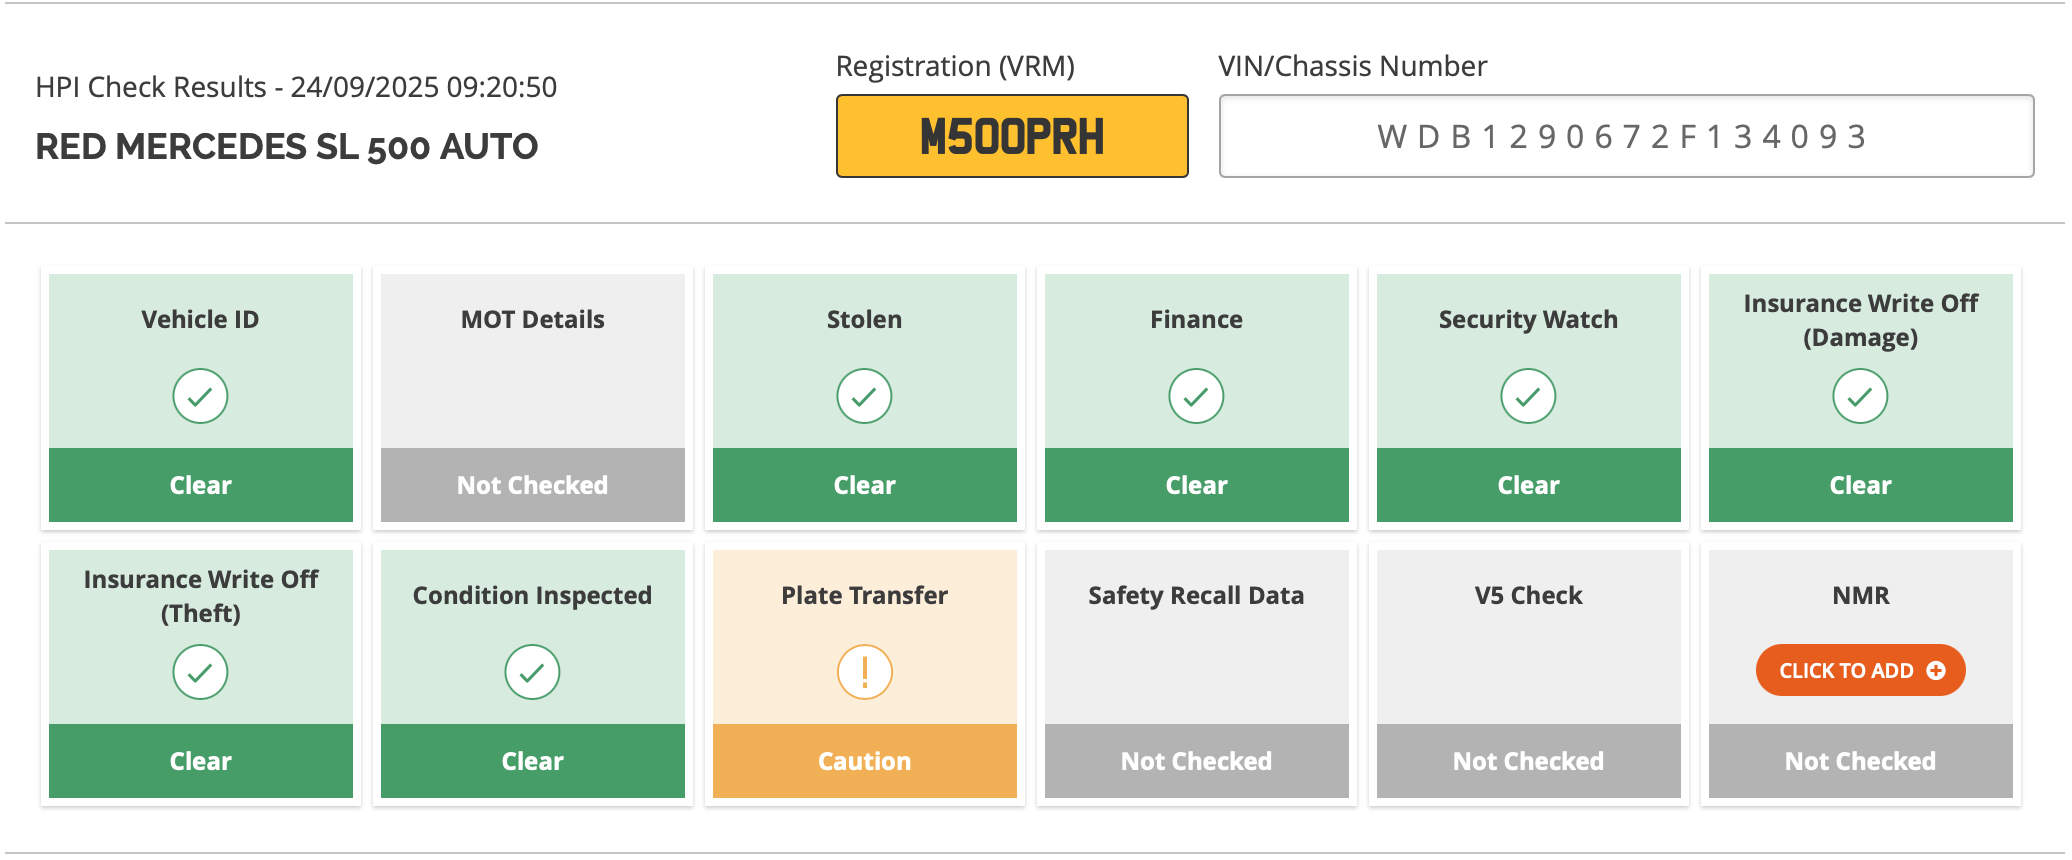Click the VIN/Chassis Number field
Image resolution: width=2072 pixels, height=860 pixels.
[1626, 136]
